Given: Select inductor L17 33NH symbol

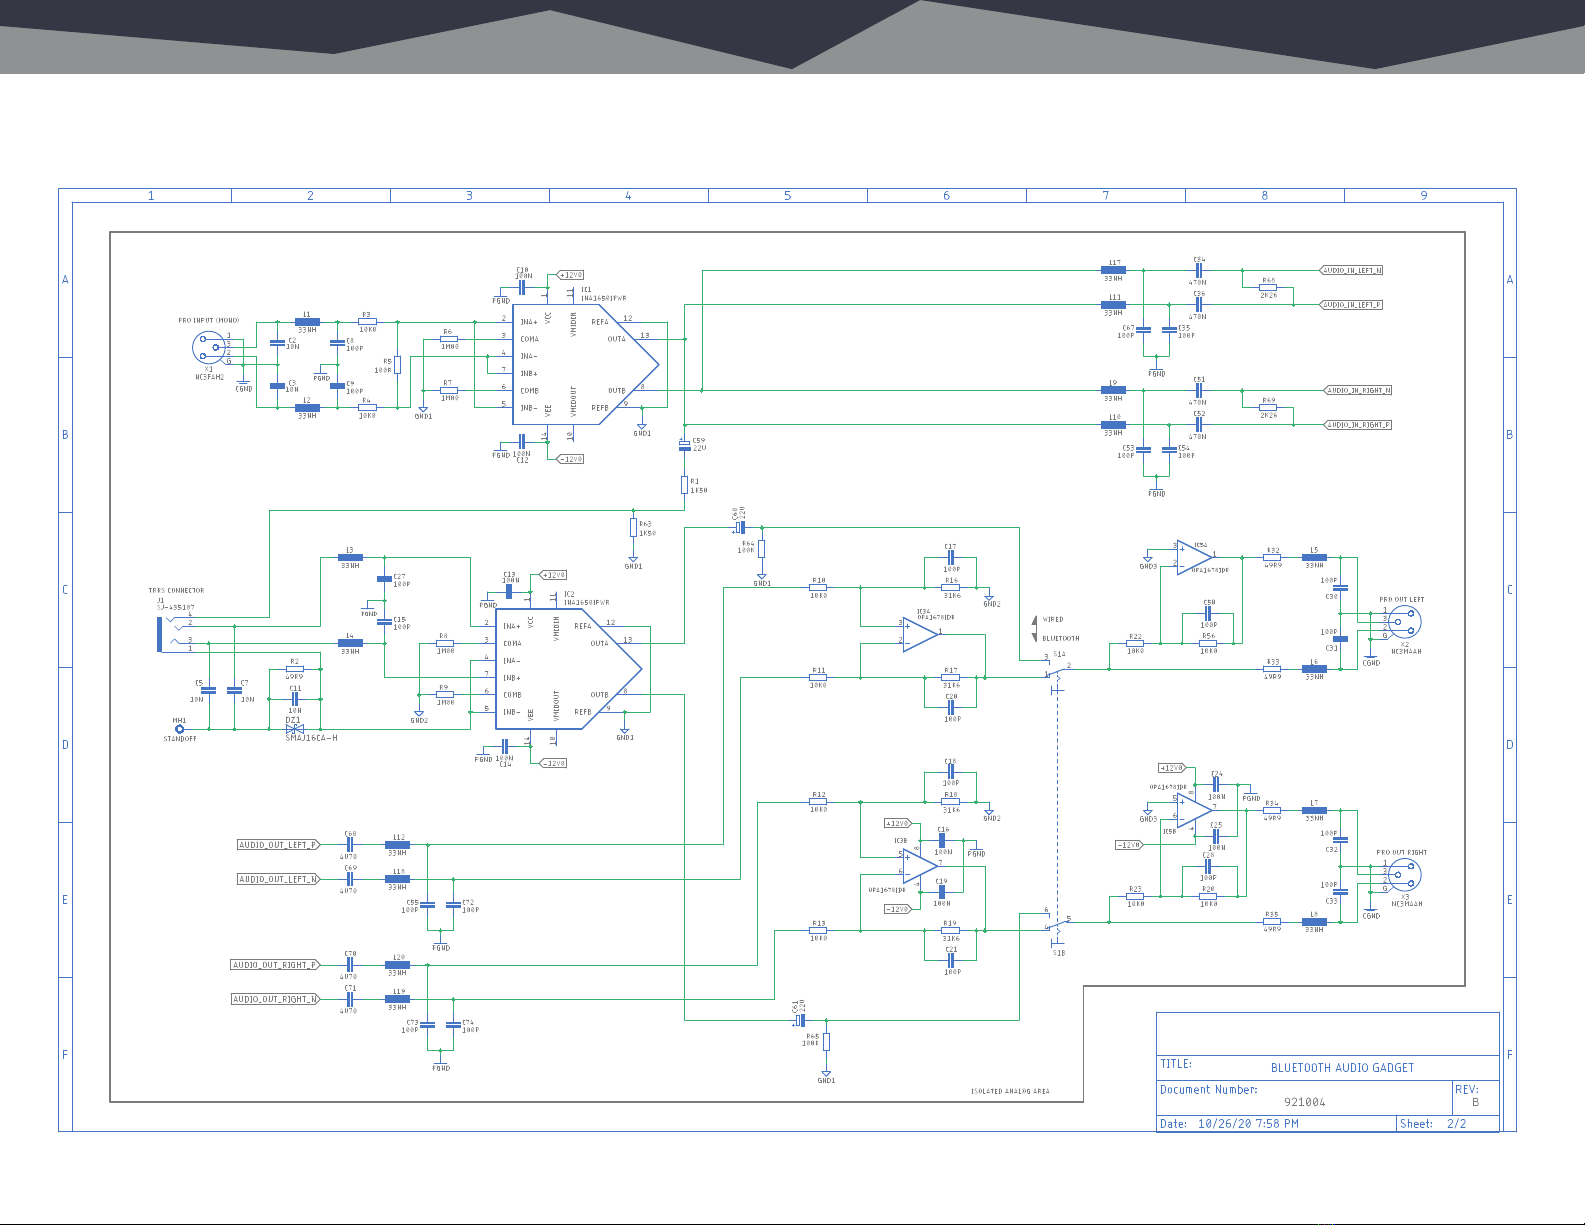Looking at the screenshot, I should coord(1113,270).
